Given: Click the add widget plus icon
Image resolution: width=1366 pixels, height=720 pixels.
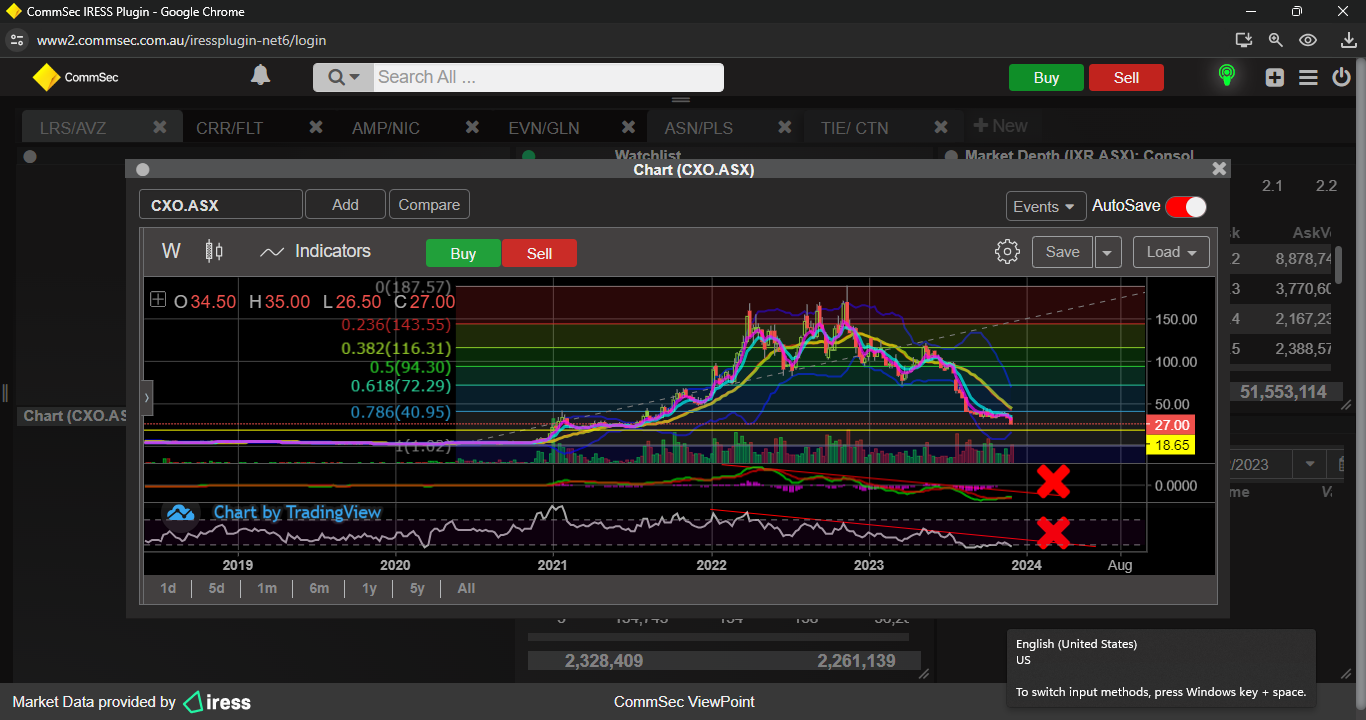Looking at the screenshot, I should coord(1274,78).
